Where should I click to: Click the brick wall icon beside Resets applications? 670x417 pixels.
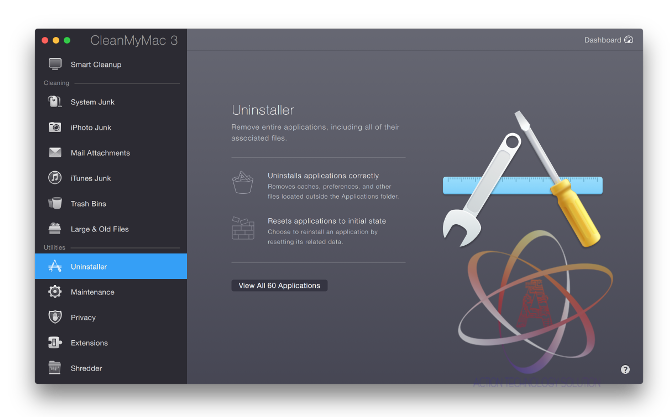pos(243,228)
